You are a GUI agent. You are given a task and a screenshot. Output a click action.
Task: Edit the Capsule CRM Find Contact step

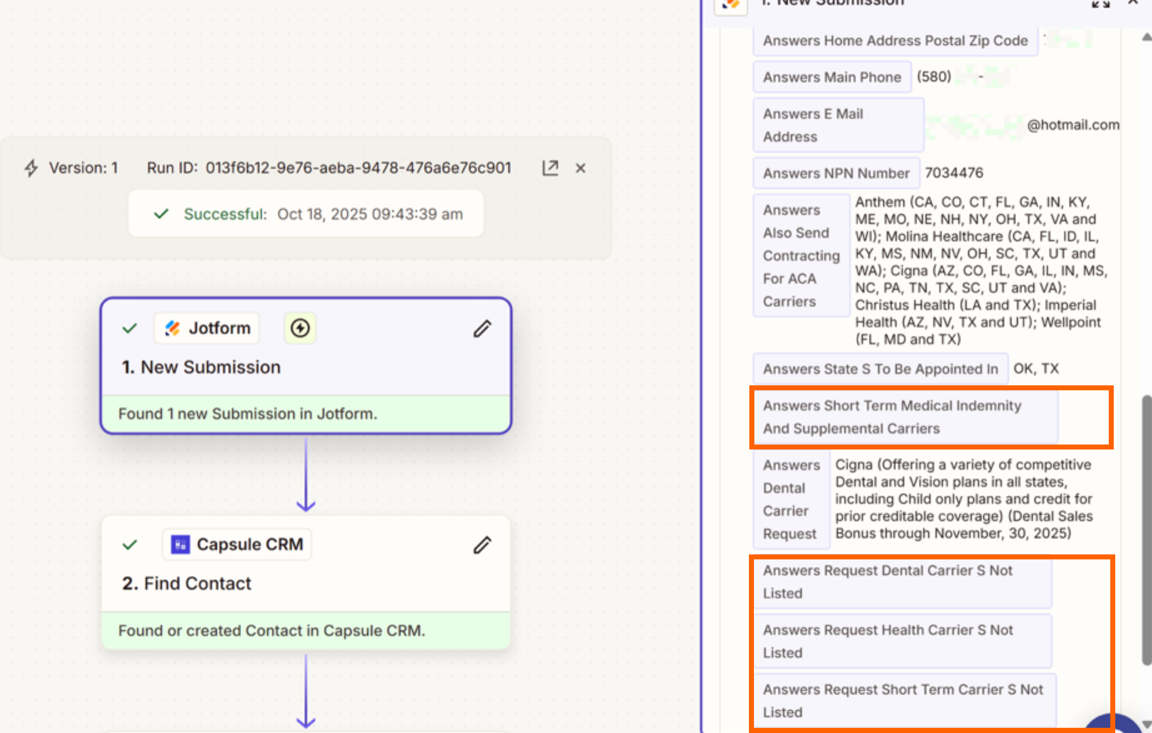click(x=482, y=545)
